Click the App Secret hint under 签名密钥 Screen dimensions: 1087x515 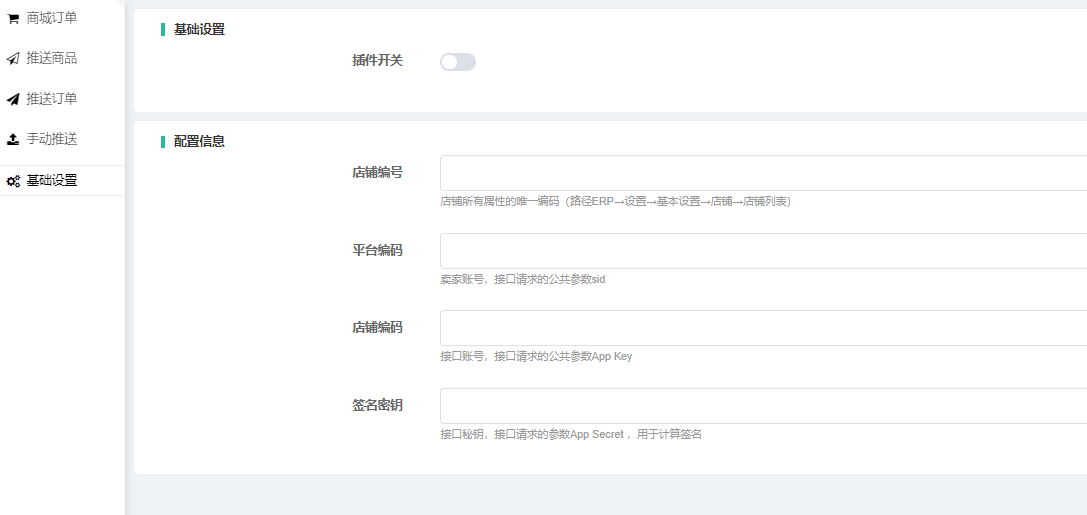(x=570, y=434)
